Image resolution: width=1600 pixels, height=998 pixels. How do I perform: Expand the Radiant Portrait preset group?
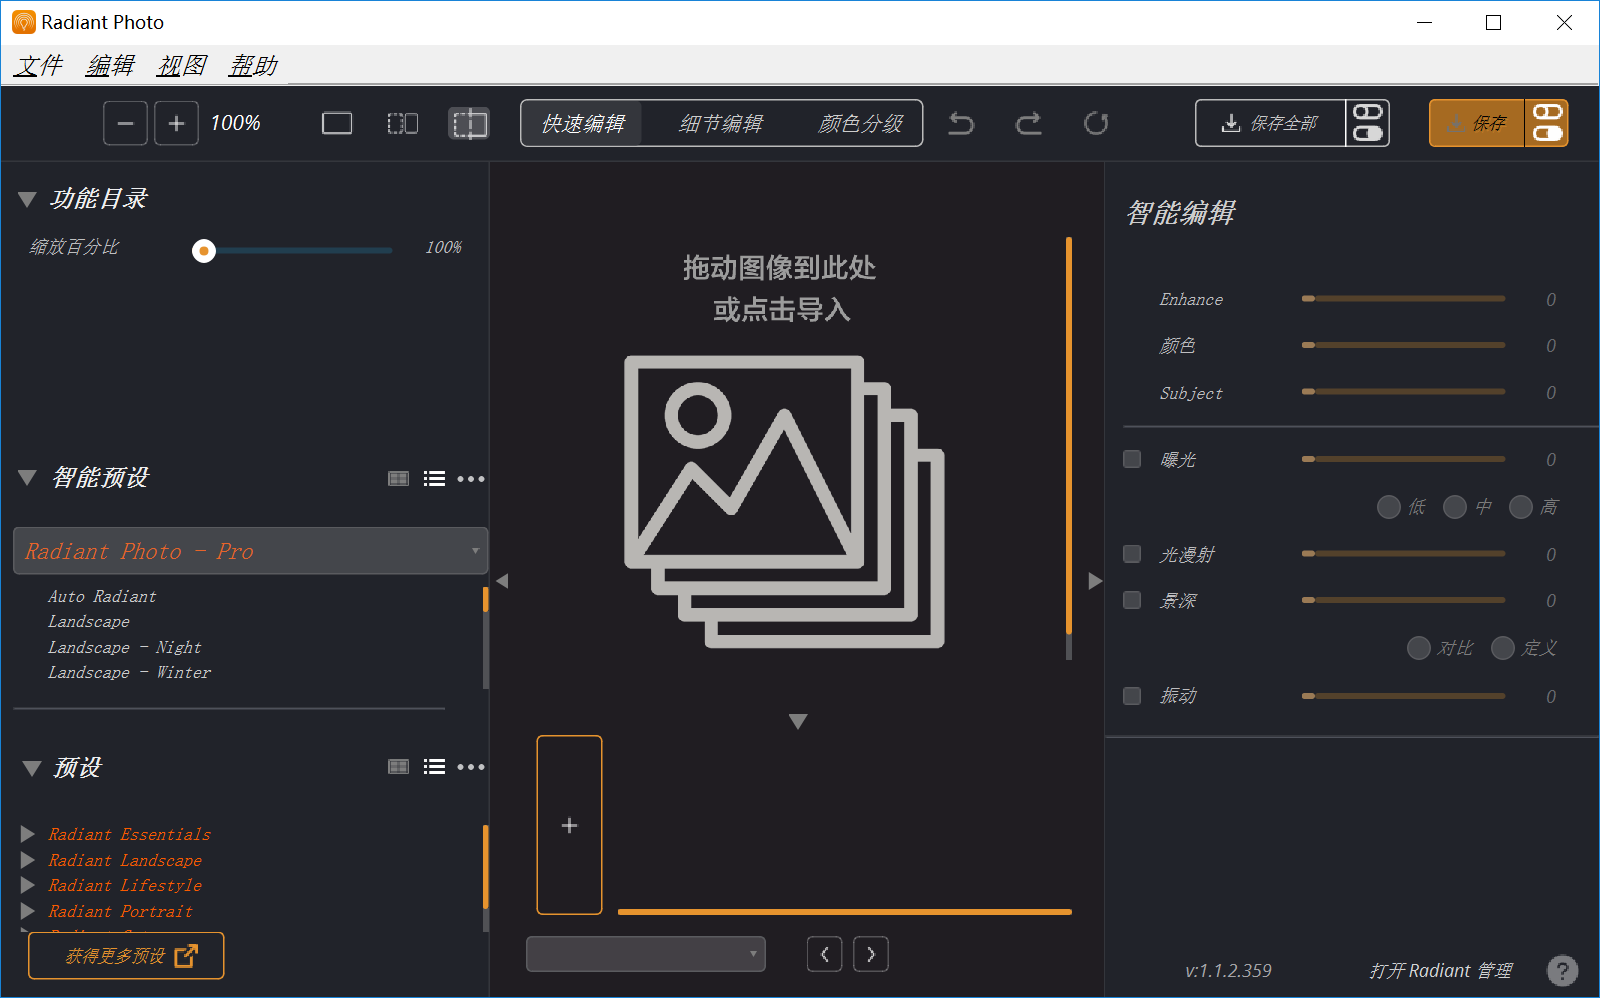click(28, 911)
